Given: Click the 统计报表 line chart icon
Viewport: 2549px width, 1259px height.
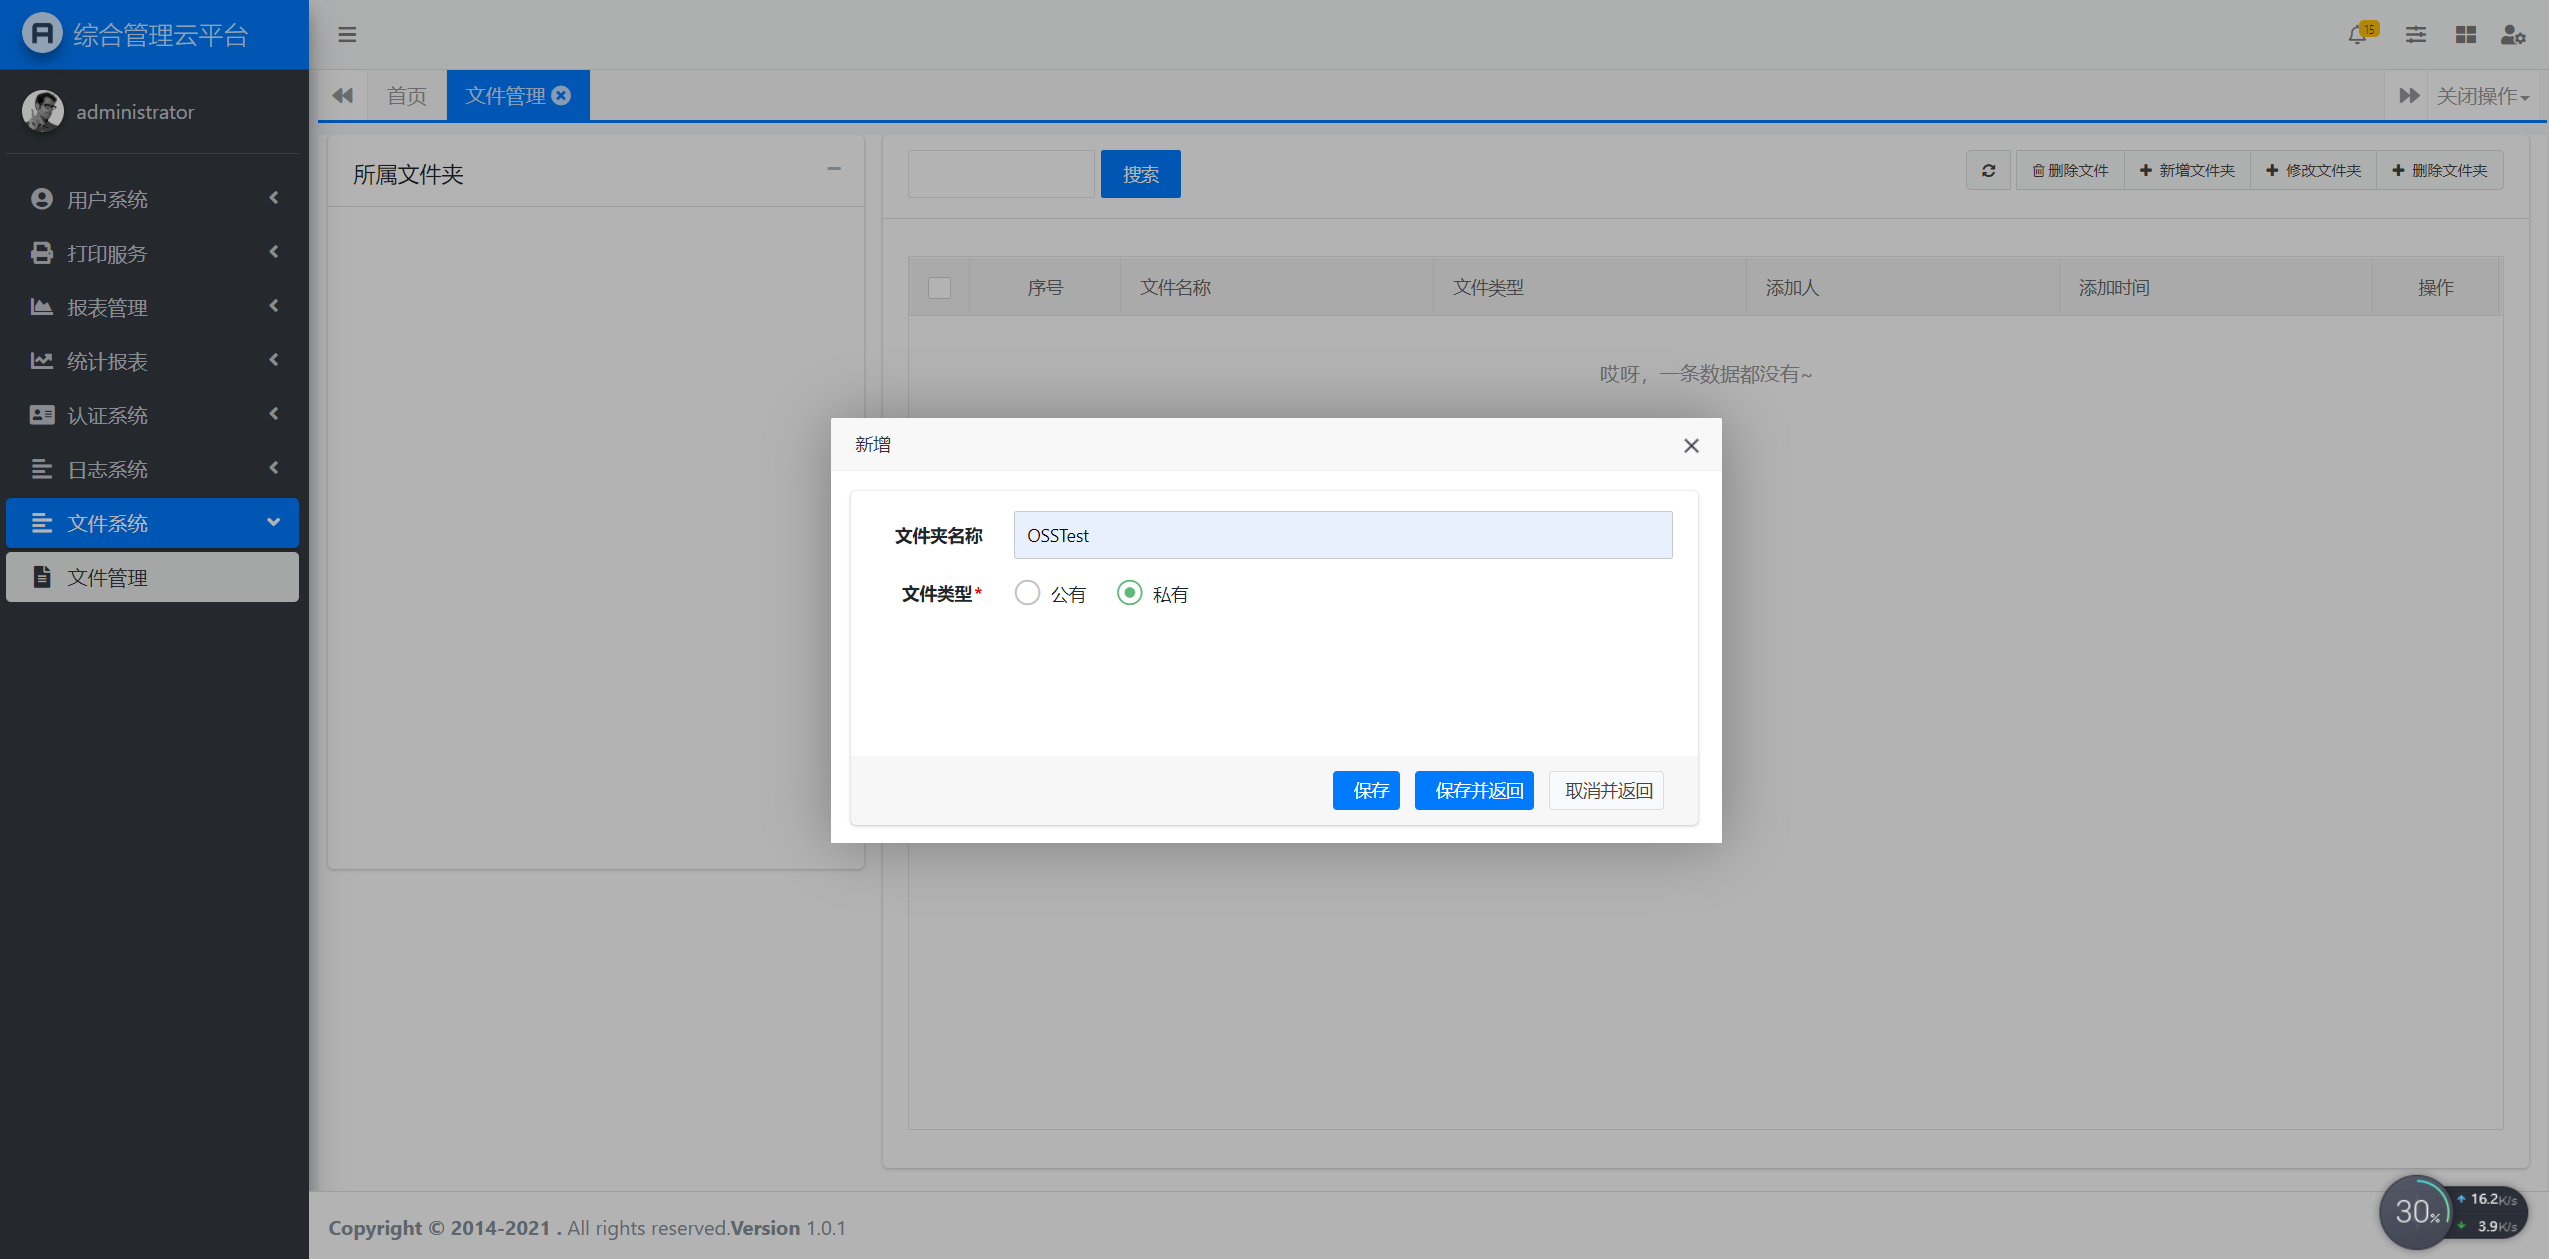Looking at the screenshot, I should coord(42,361).
